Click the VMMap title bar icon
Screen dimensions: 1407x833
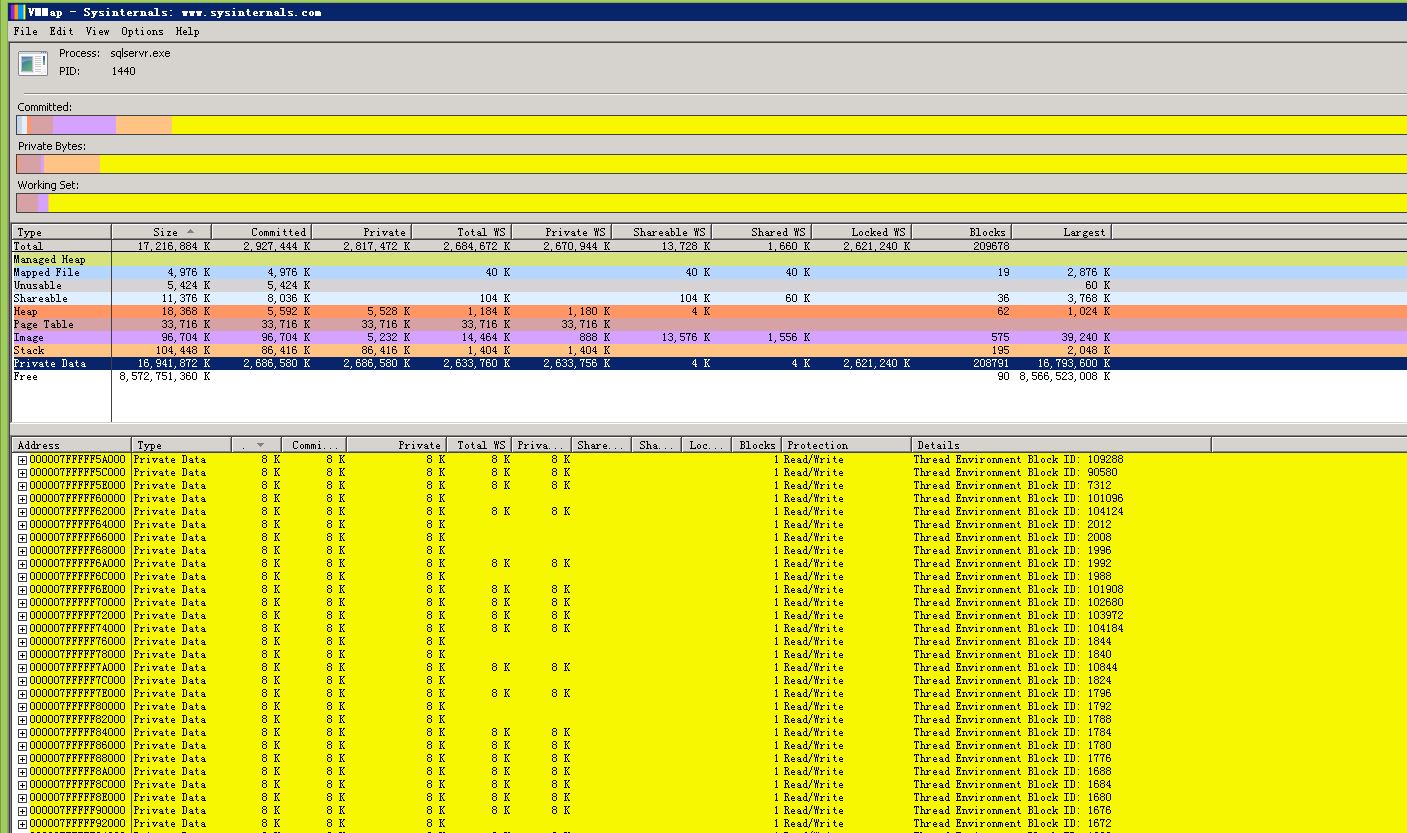coord(19,12)
